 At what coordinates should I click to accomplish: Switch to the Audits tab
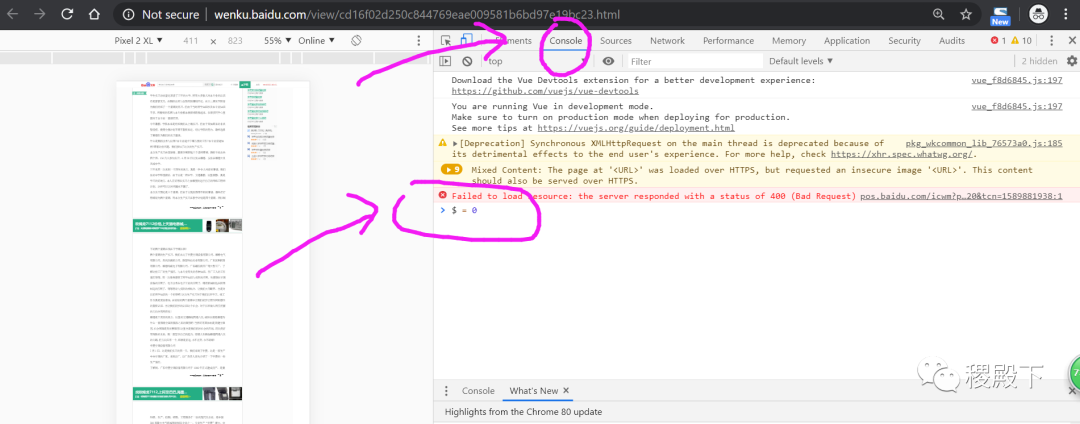[952, 41]
